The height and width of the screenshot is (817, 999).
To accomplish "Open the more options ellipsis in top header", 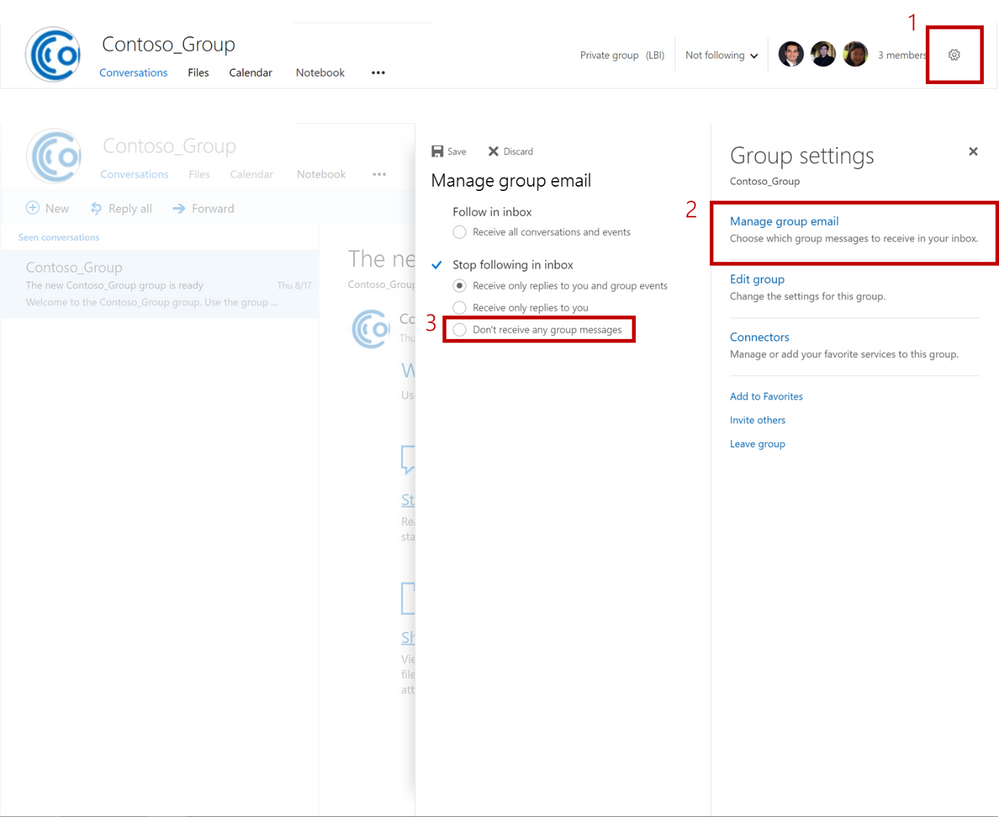I will [378, 73].
